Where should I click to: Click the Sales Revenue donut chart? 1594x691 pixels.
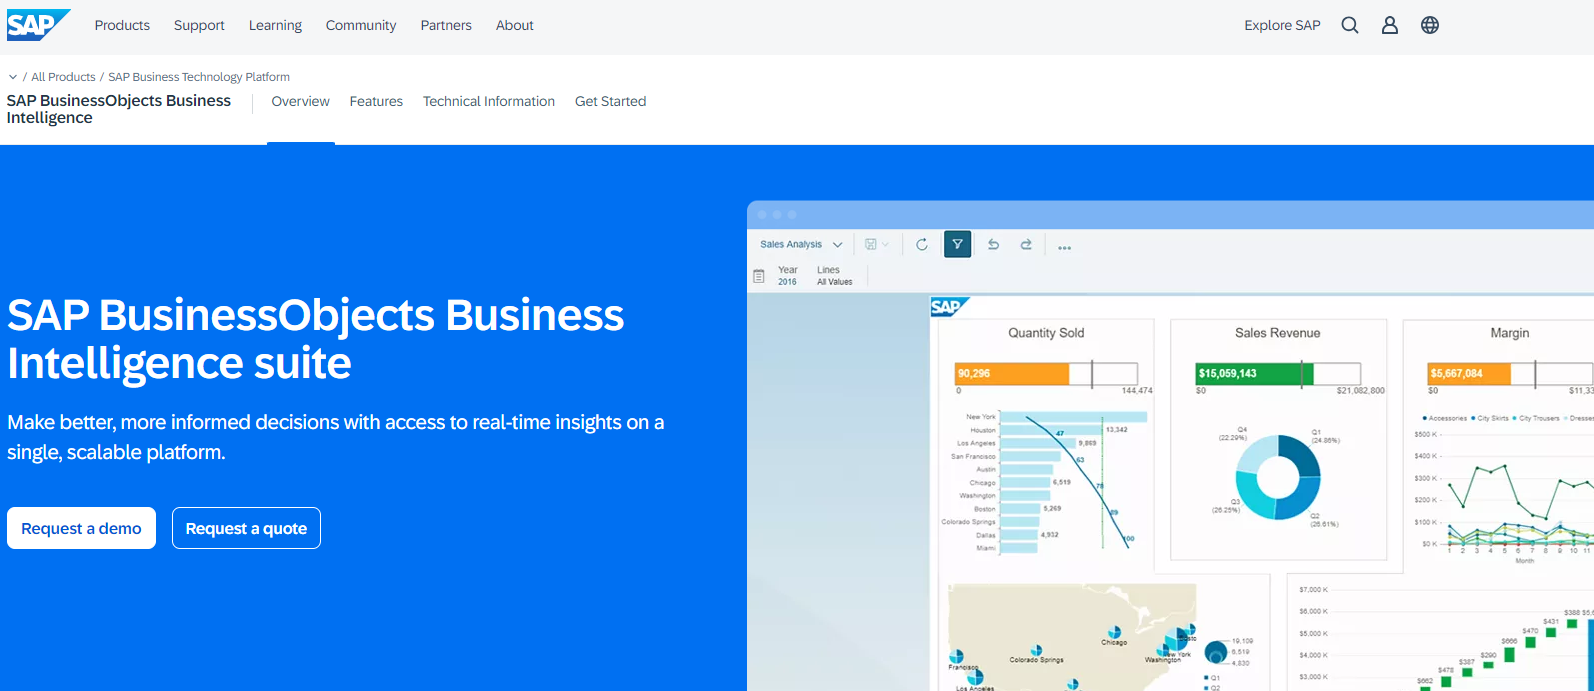pos(1277,477)
